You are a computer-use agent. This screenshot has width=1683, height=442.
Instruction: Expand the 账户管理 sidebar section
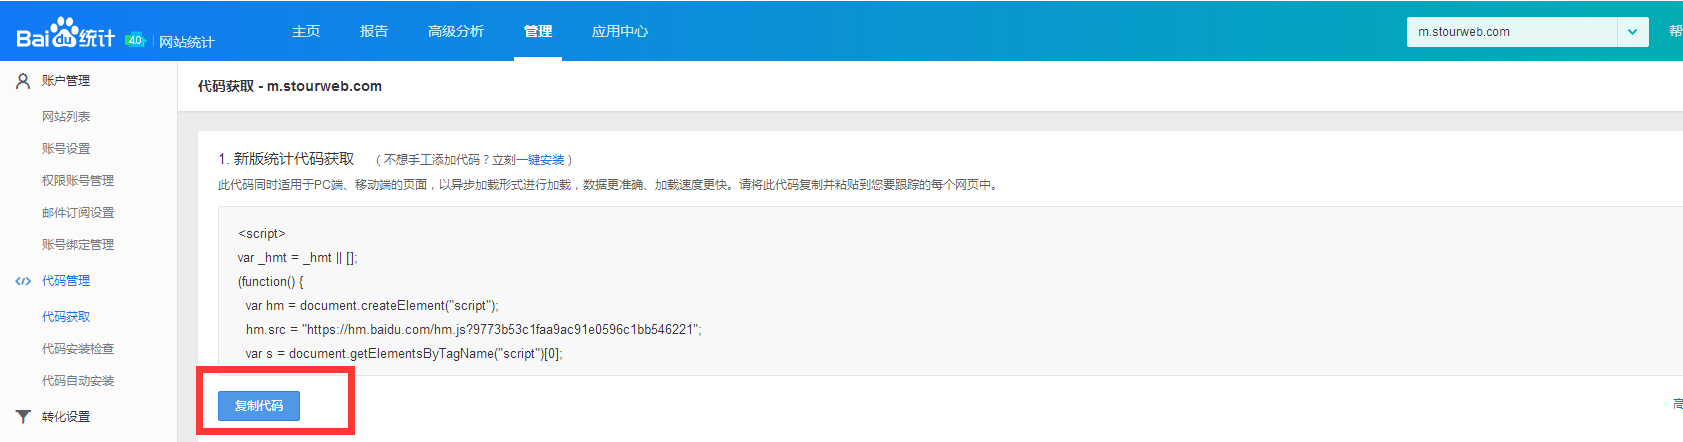[66, 81]
